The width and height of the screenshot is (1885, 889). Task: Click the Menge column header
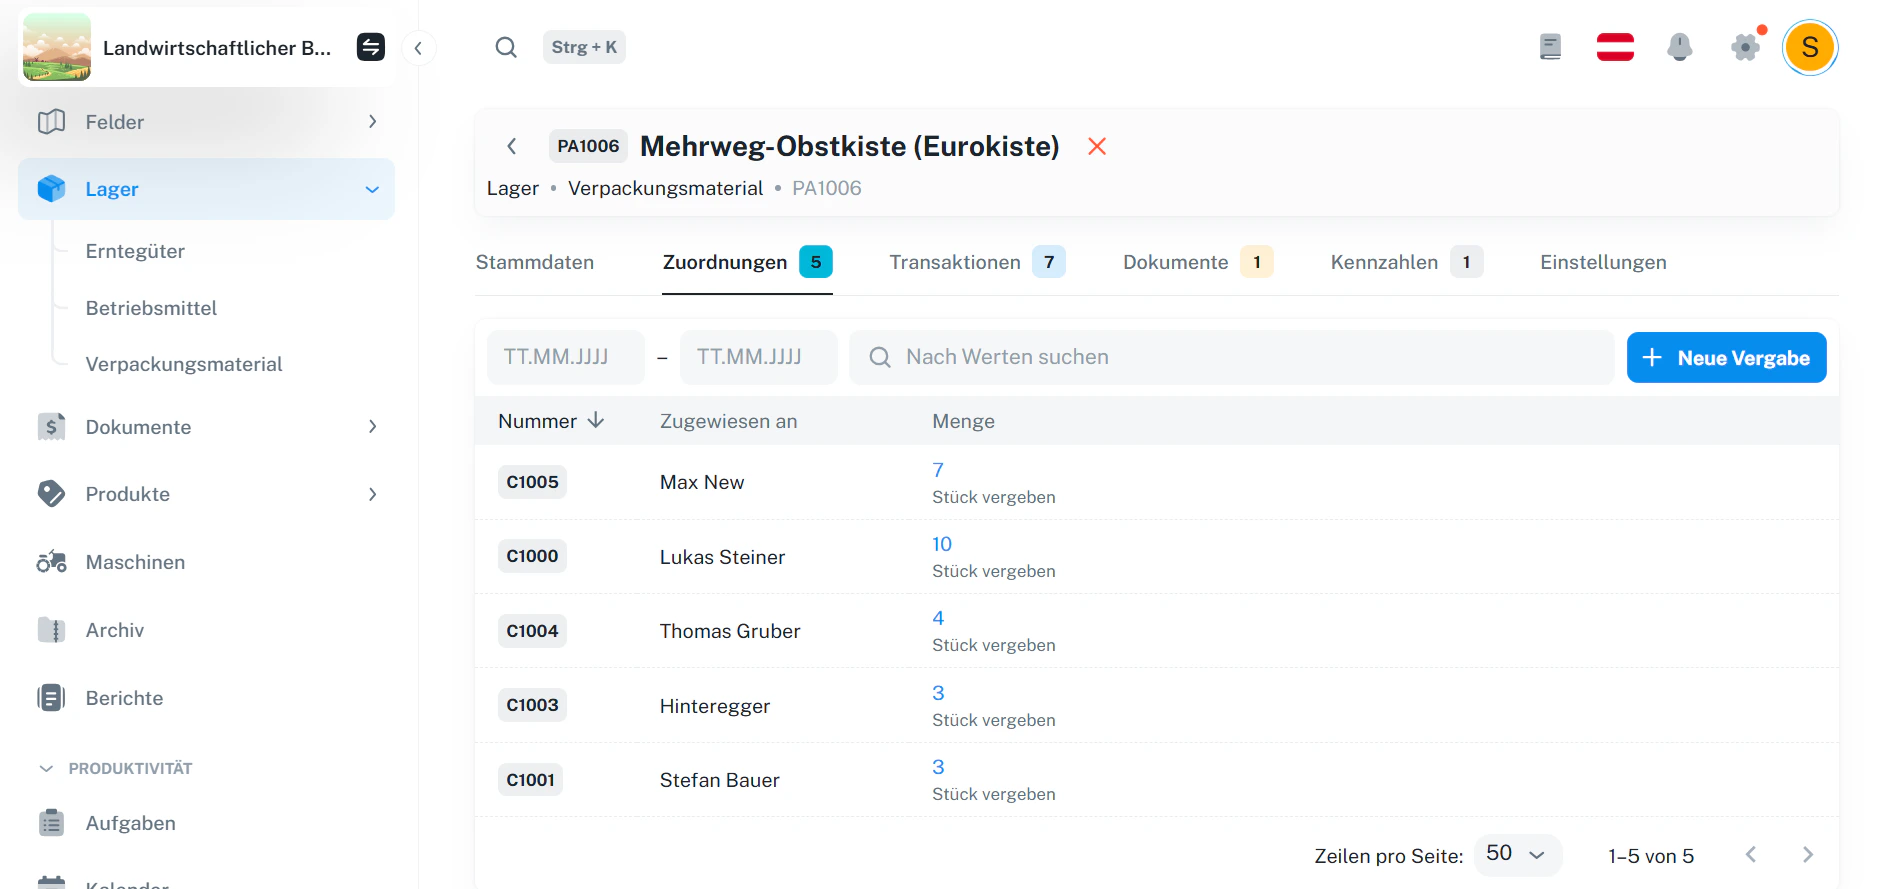963,421
